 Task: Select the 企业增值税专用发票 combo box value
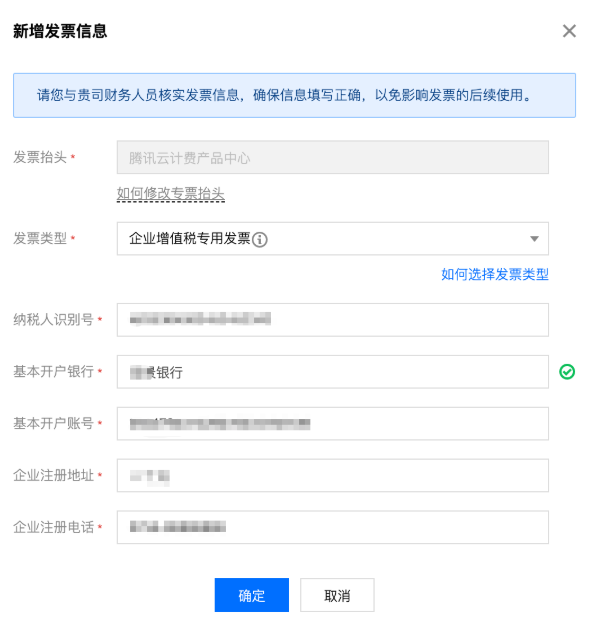pos(333,238)
